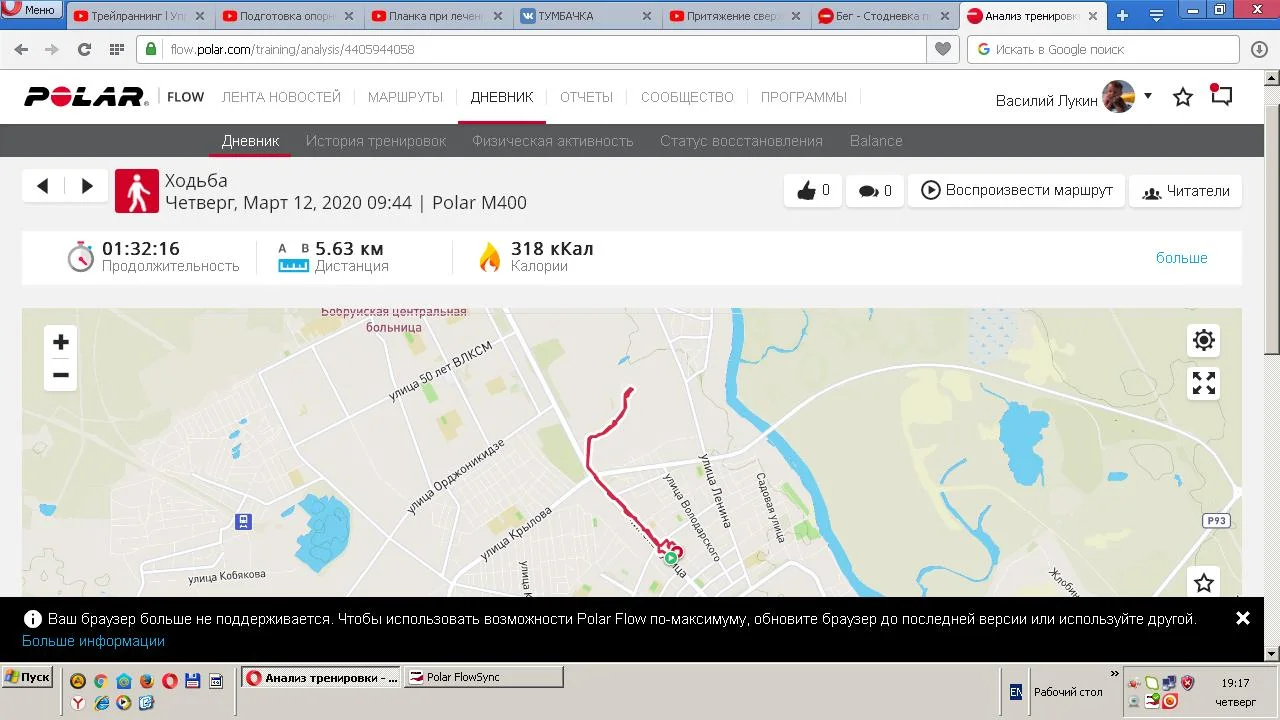Click the star icon on the map
The height and width of the screenshot is (720, 1280).
[x=1204, y=582]
